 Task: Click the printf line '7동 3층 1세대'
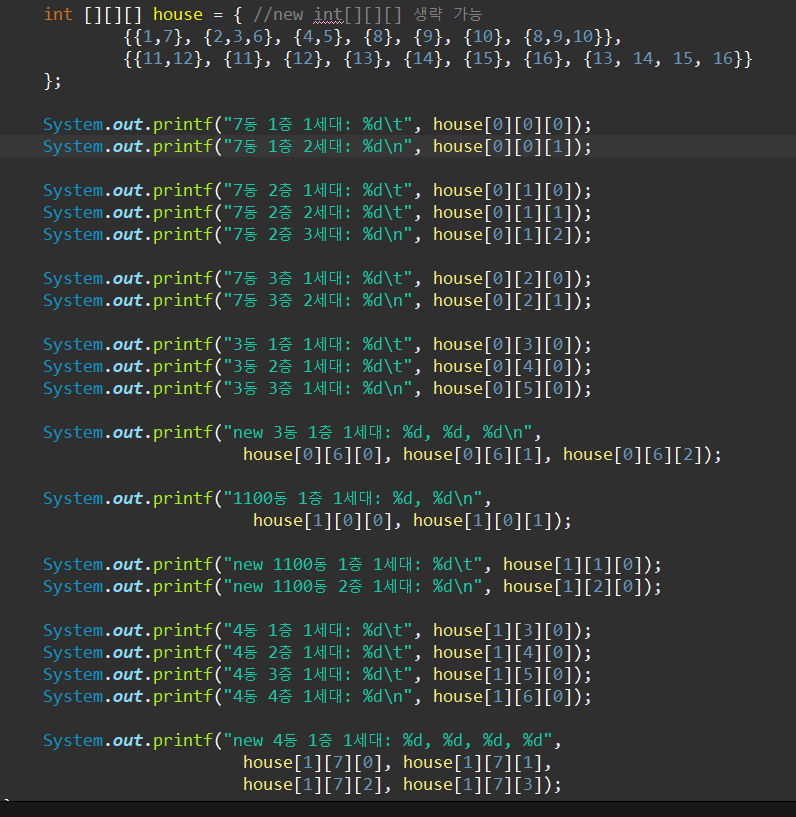tap(317, 279)
